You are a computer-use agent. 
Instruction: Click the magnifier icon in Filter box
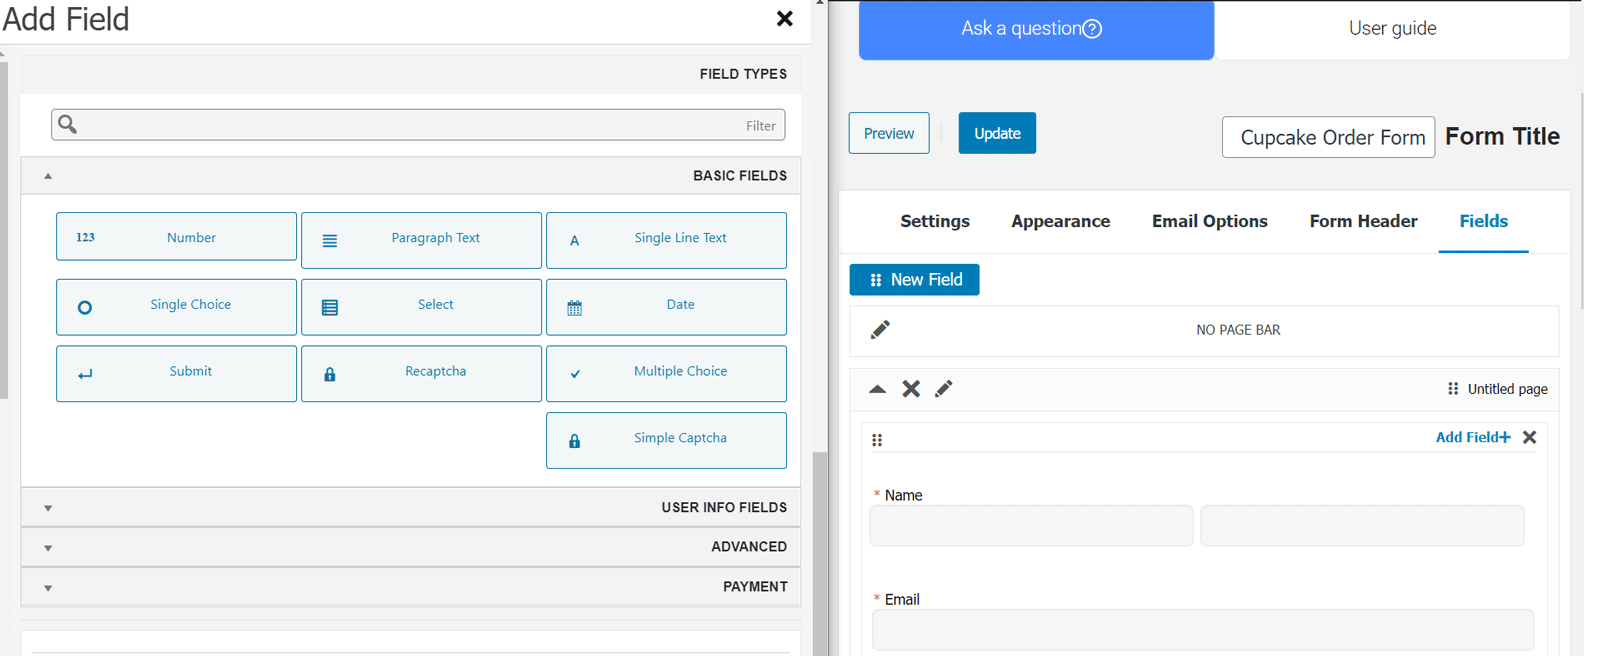point(67,124)
